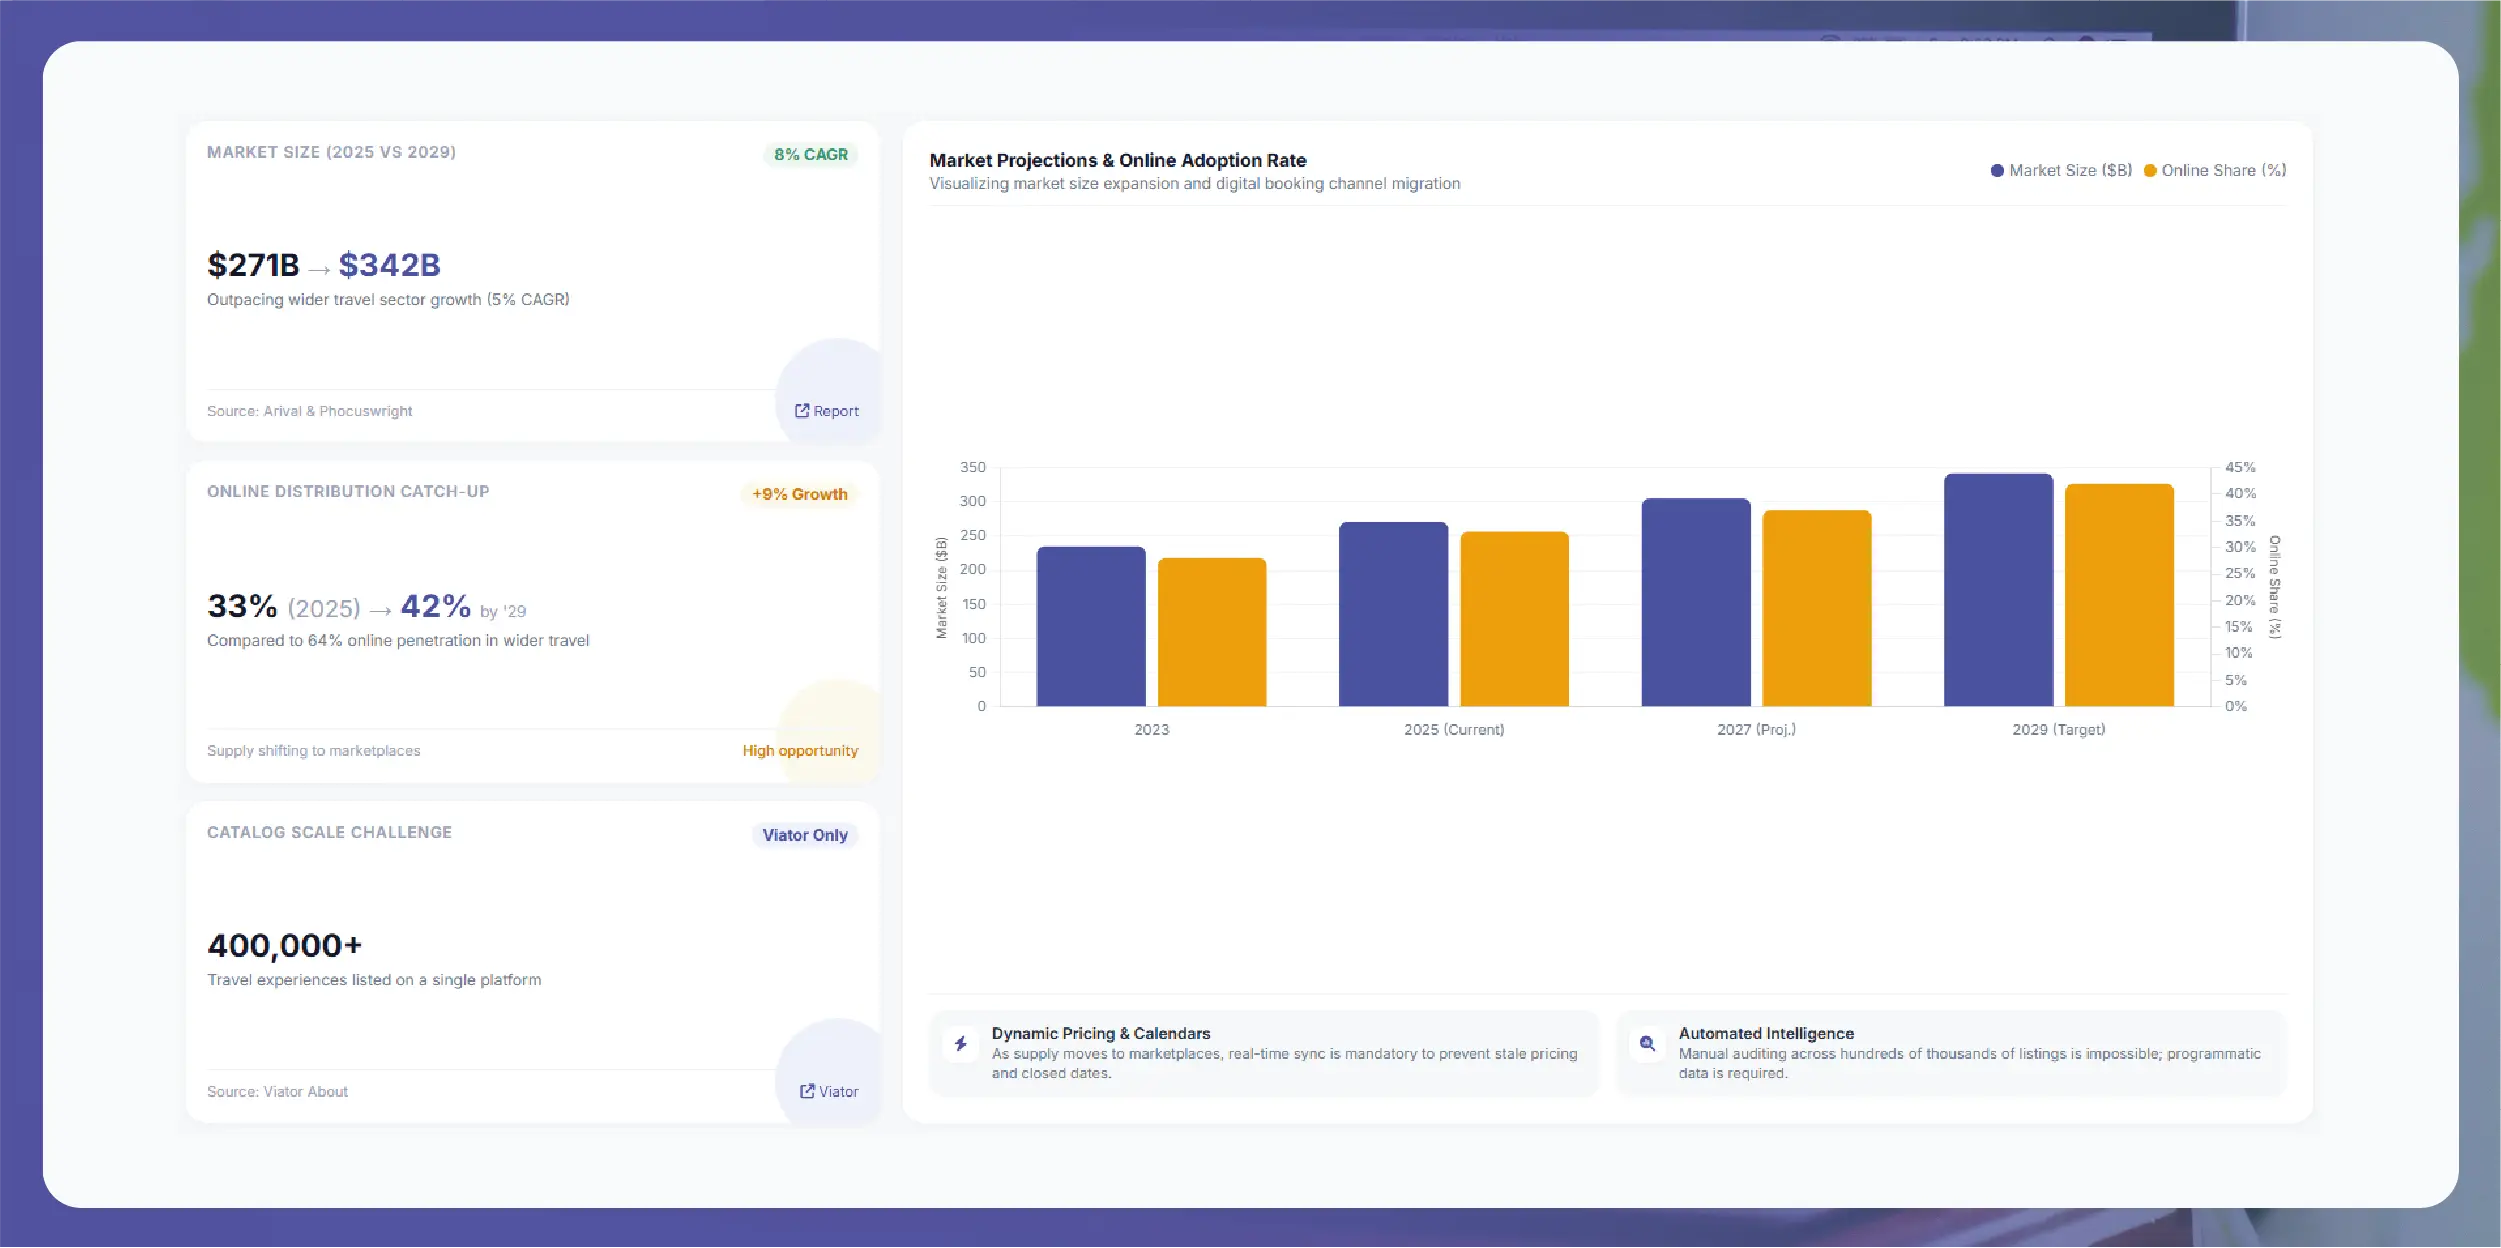Screen dimensions: 2501x1248
Task: Select the 2027 (Proj.) orange bar
Action: pos(1817,608)
